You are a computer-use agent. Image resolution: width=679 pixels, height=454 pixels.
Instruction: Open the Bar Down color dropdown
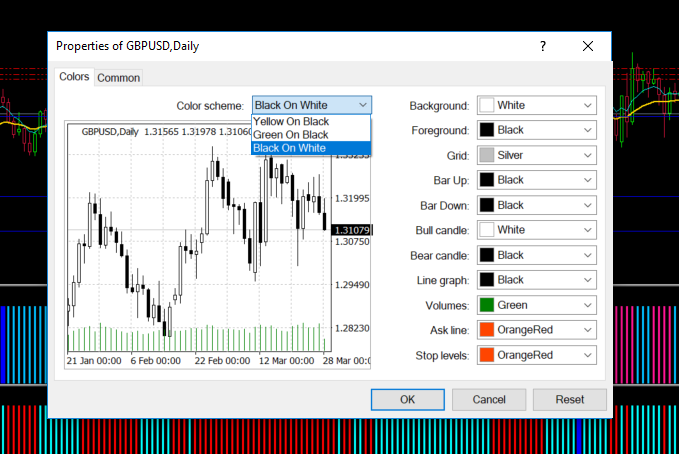(x=537, y=205)
